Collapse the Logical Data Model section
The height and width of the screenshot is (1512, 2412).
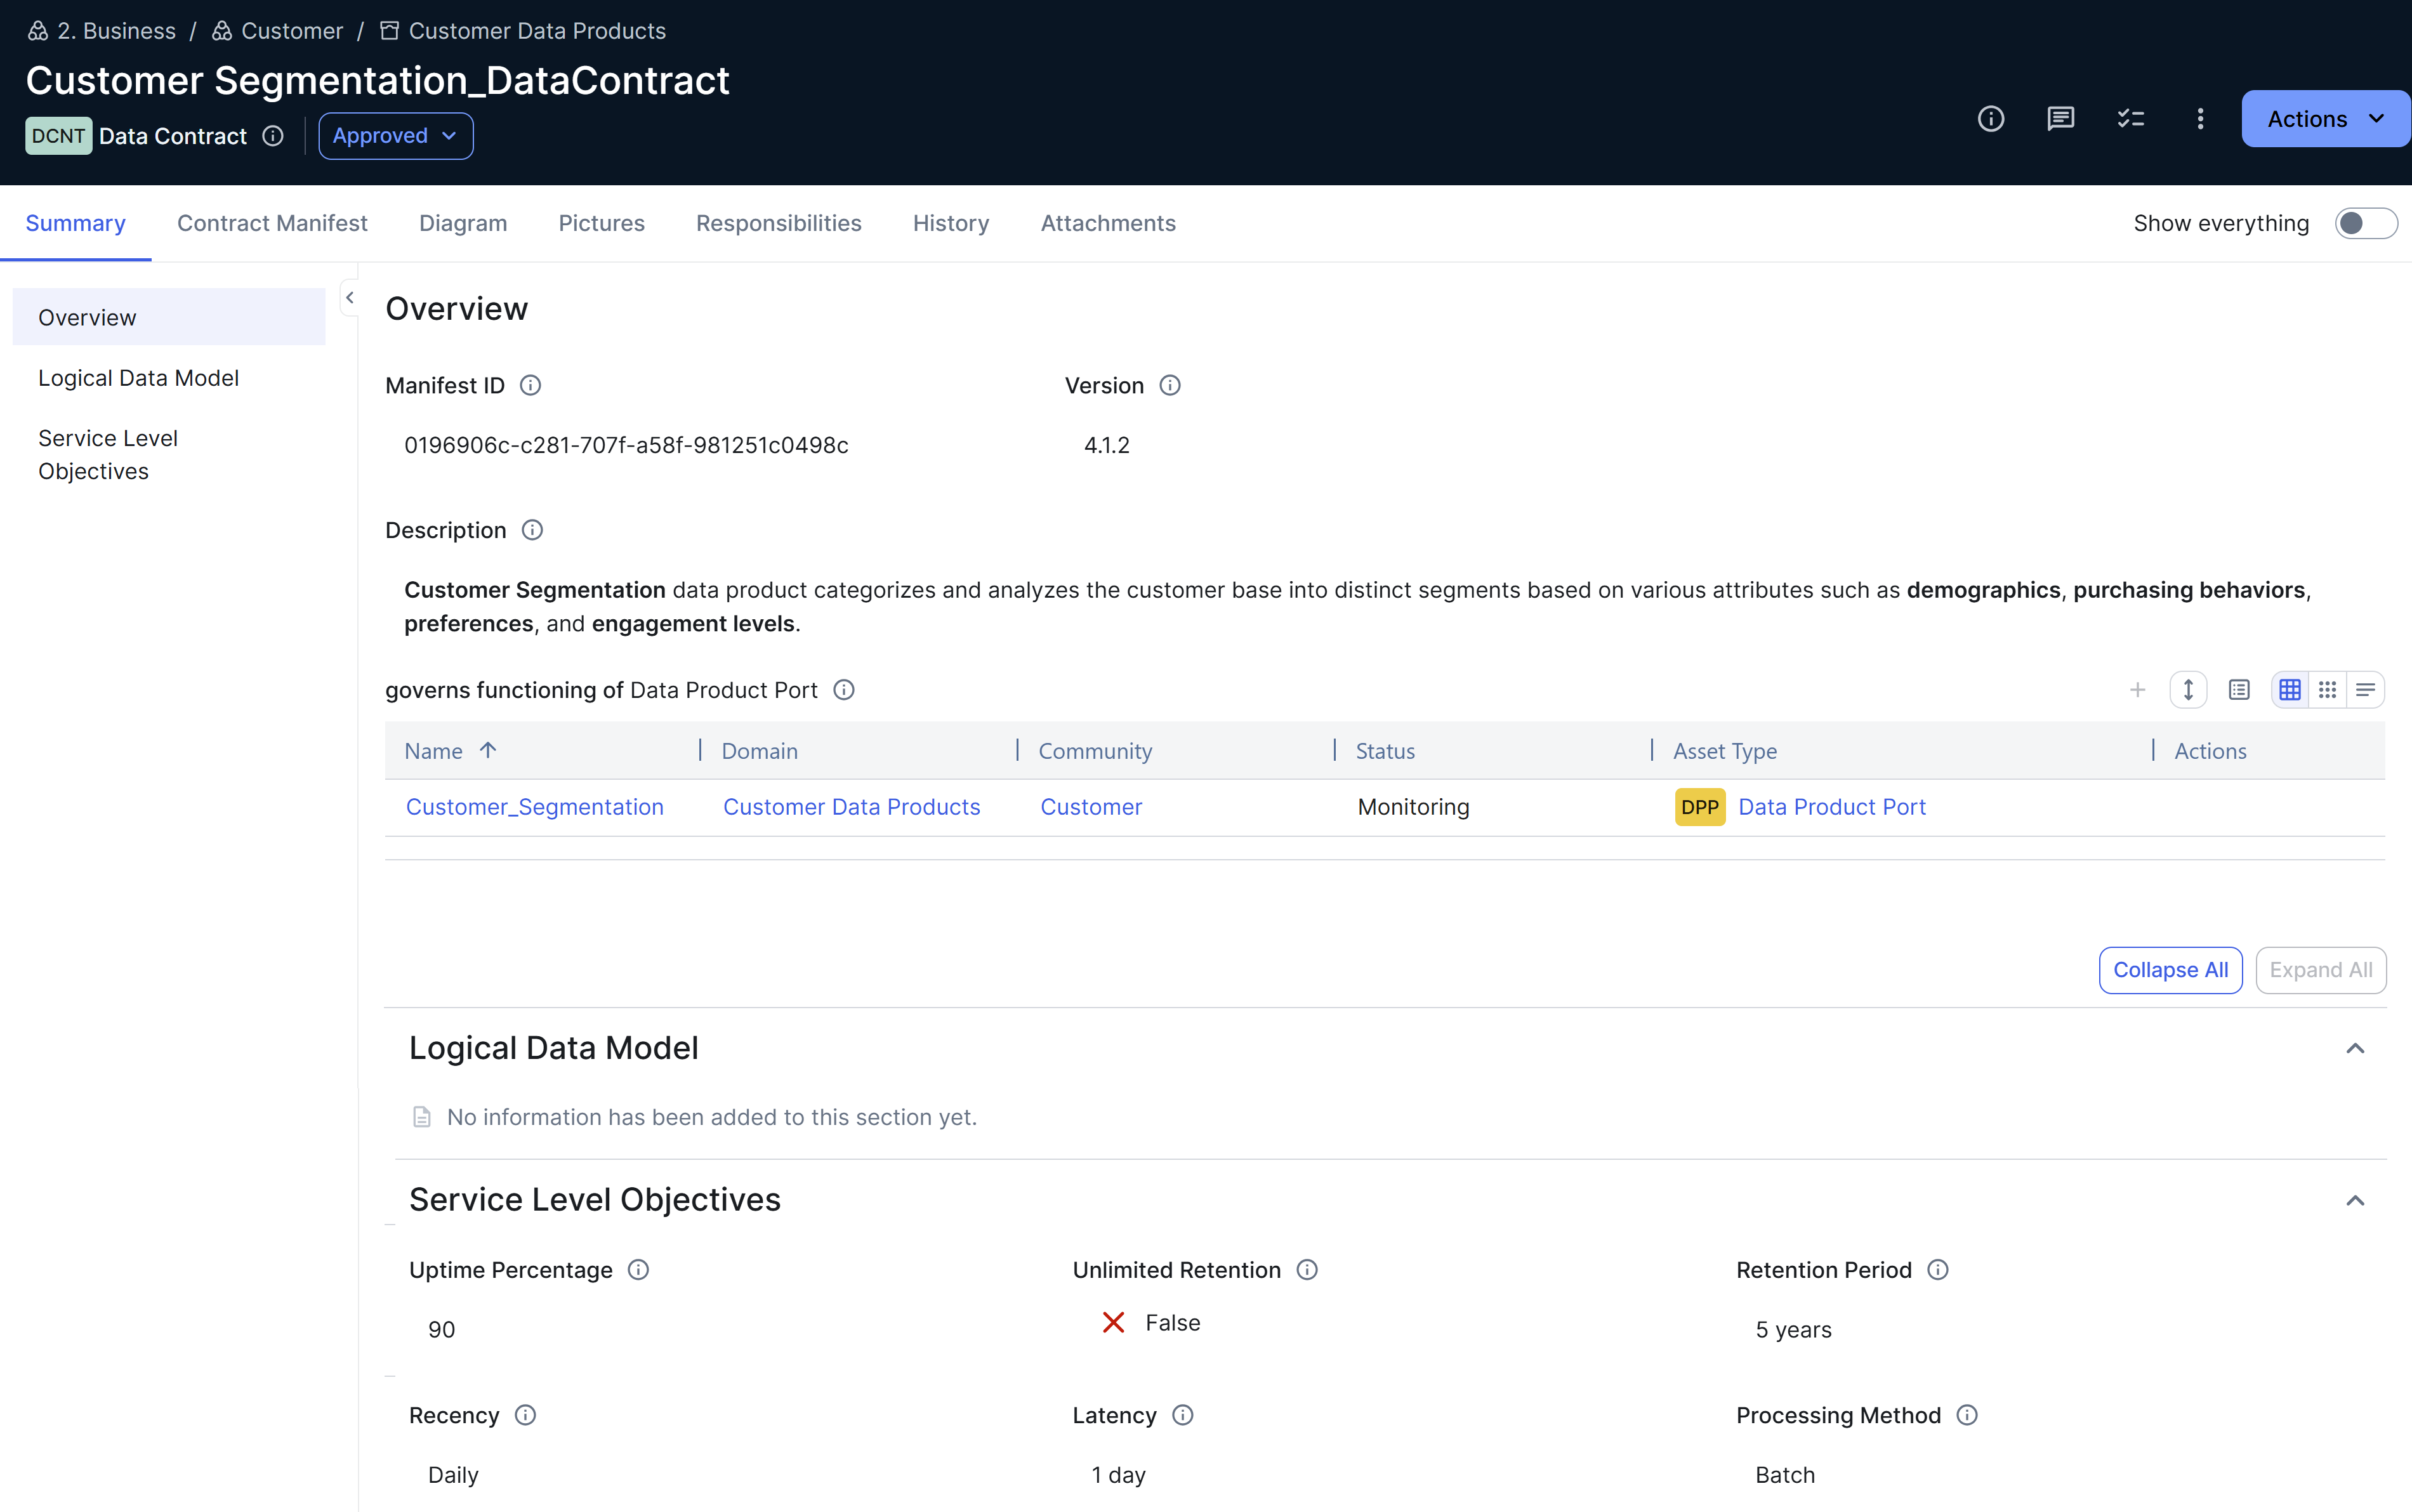2355,1048
